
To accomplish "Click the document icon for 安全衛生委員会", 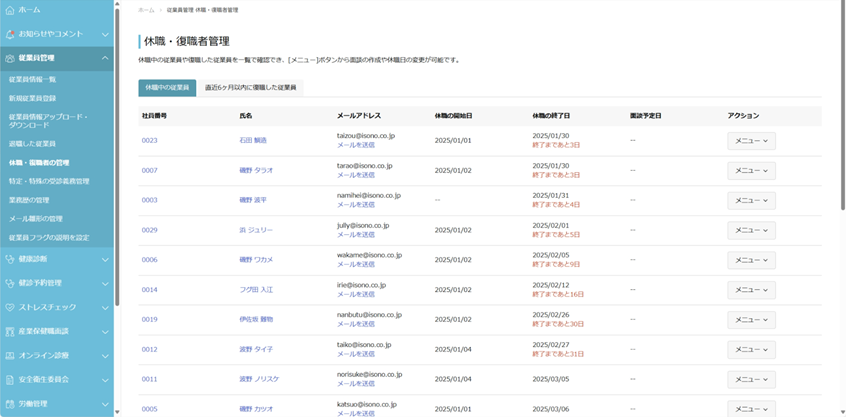I will (x=9, y=379).
